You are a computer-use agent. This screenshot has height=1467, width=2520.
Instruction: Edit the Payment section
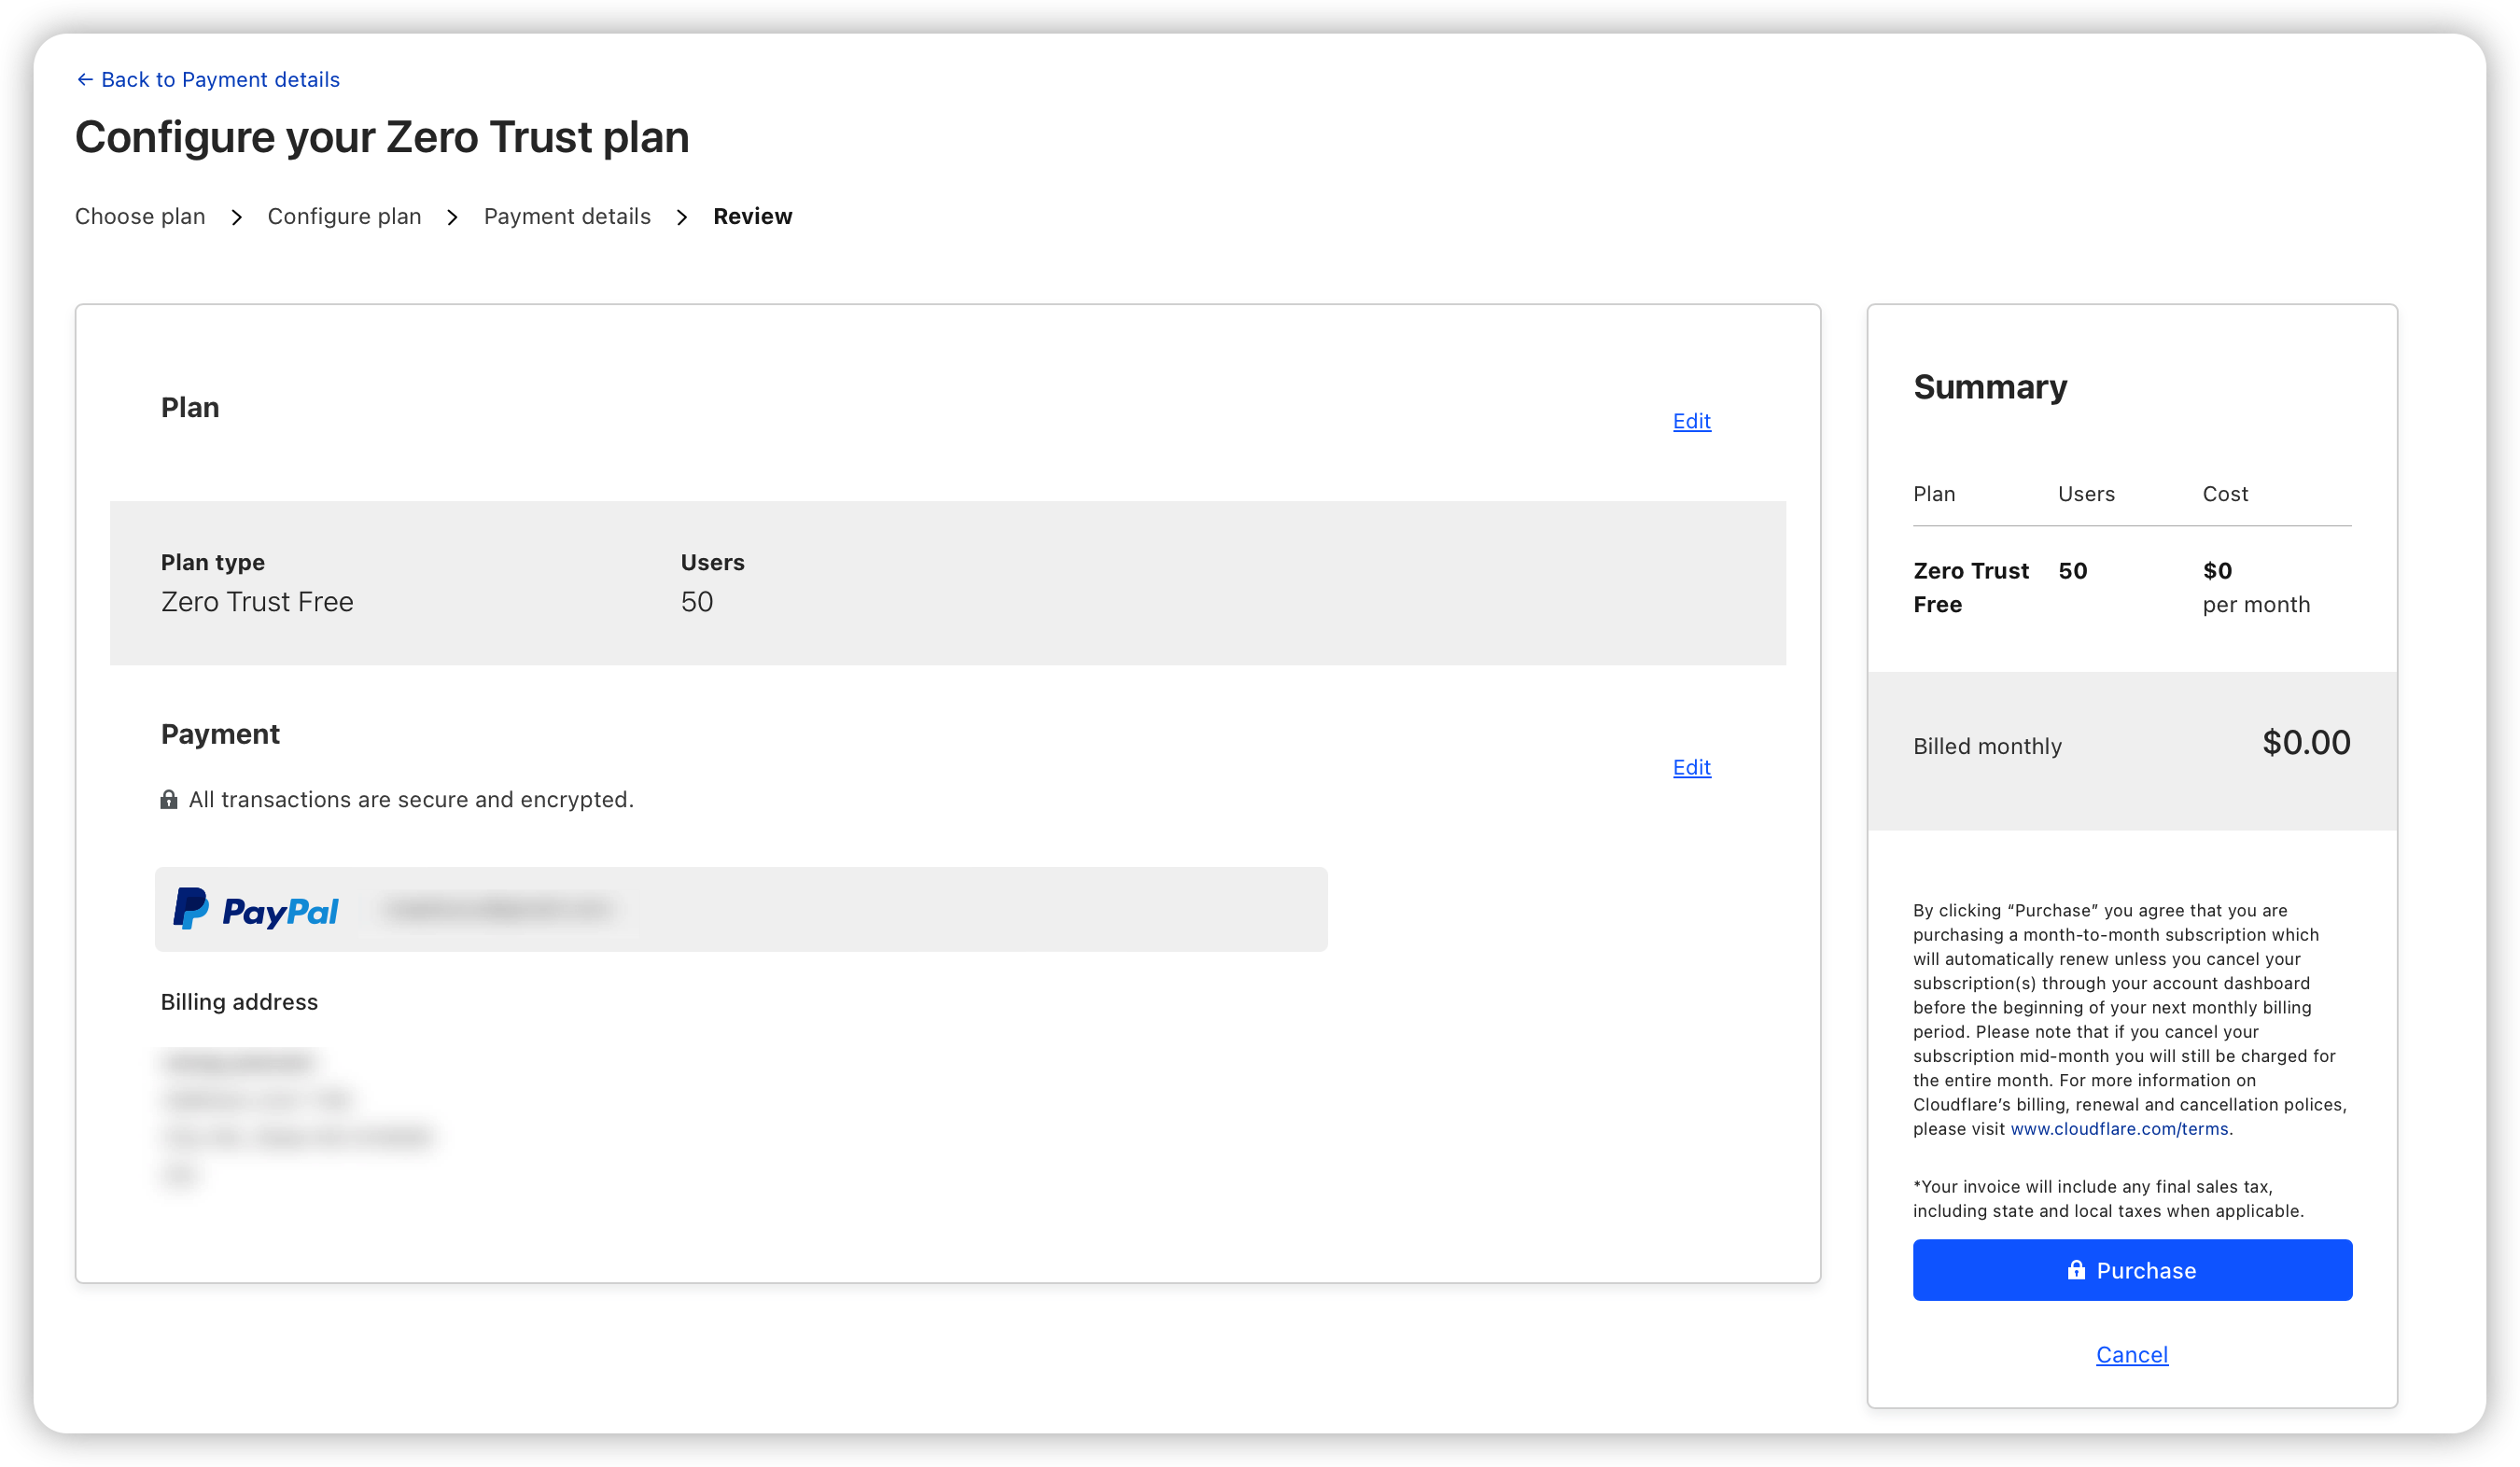(x=1691, y=767)
